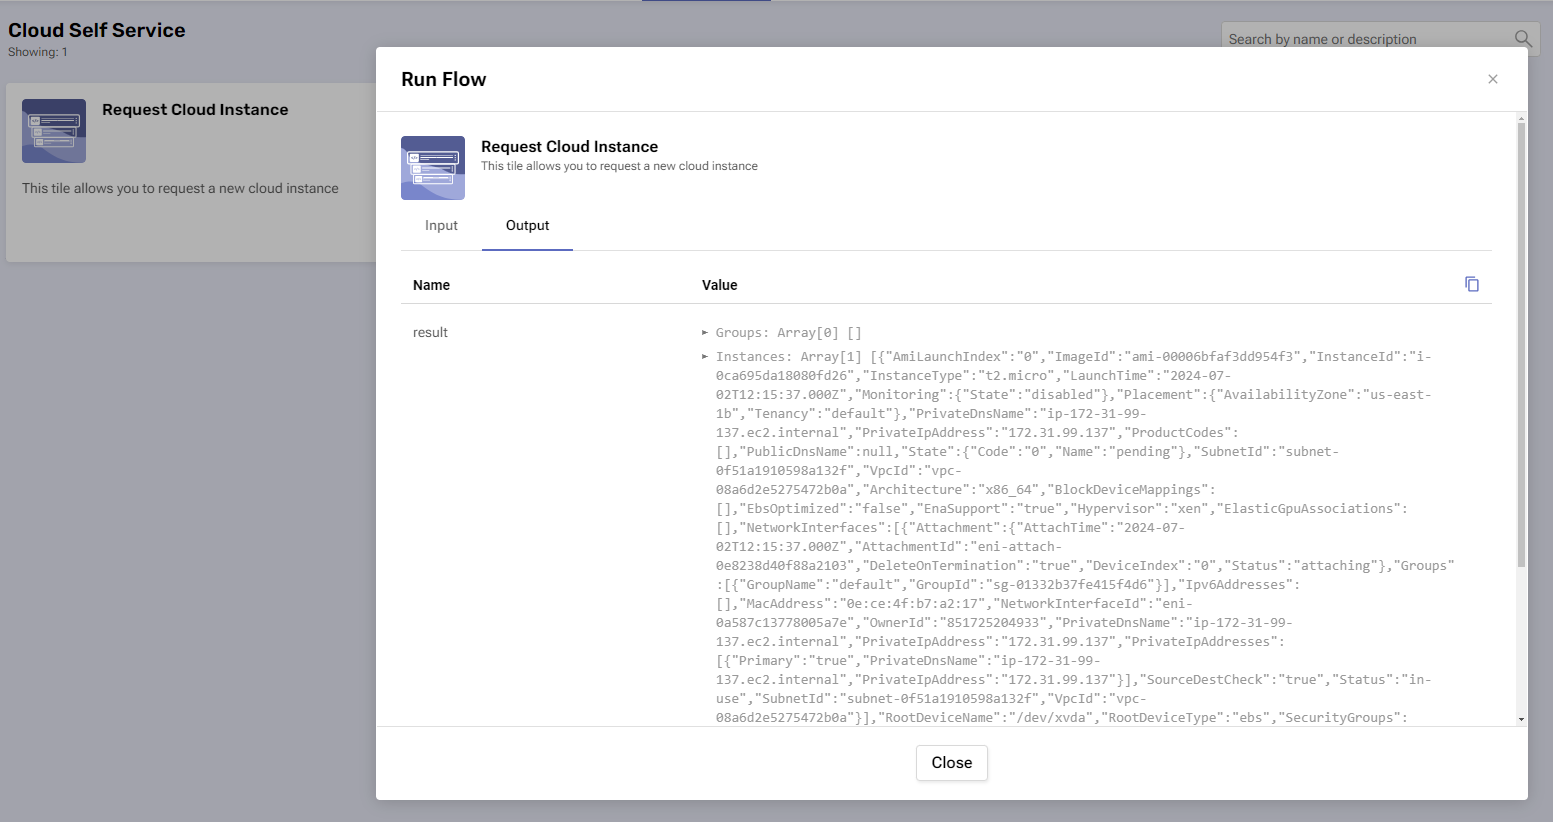
Task: Click the Cloud Self Service page heading
Action: pyautogui.click(x=97, y=30)
